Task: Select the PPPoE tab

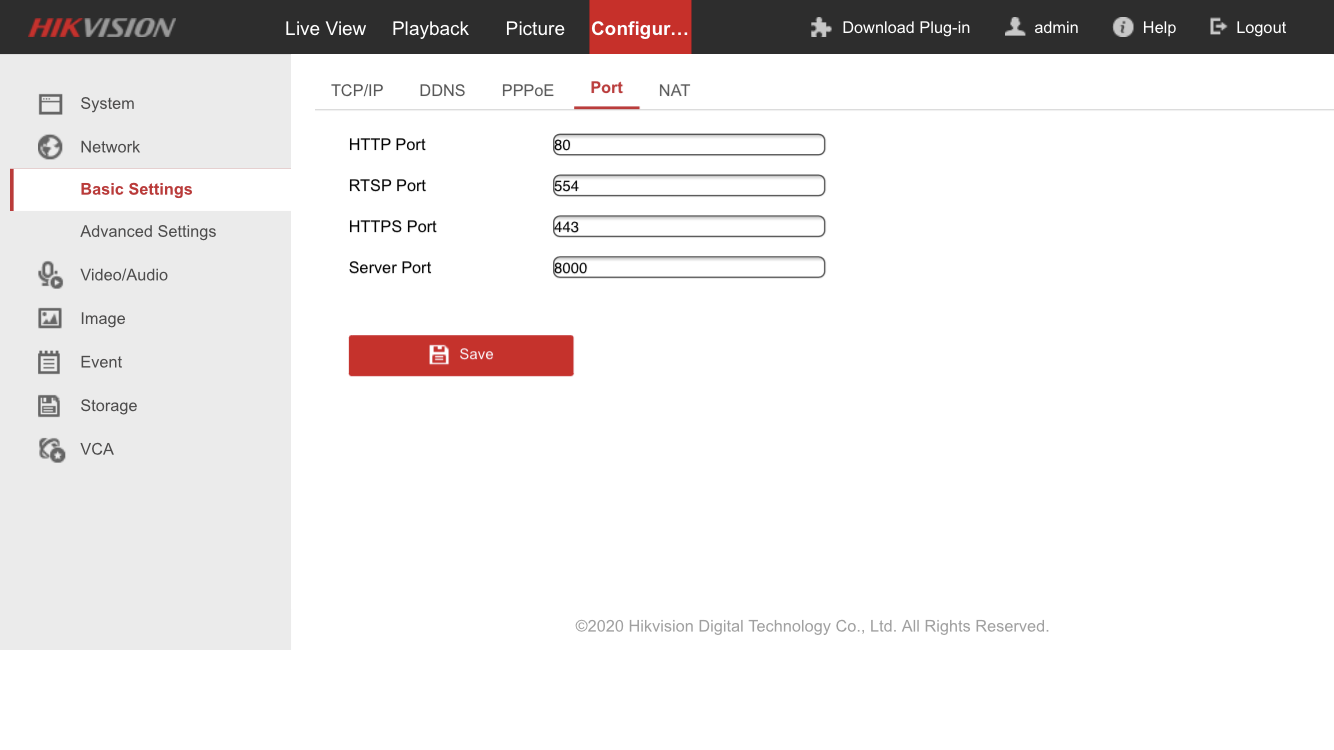Action: 527,90
